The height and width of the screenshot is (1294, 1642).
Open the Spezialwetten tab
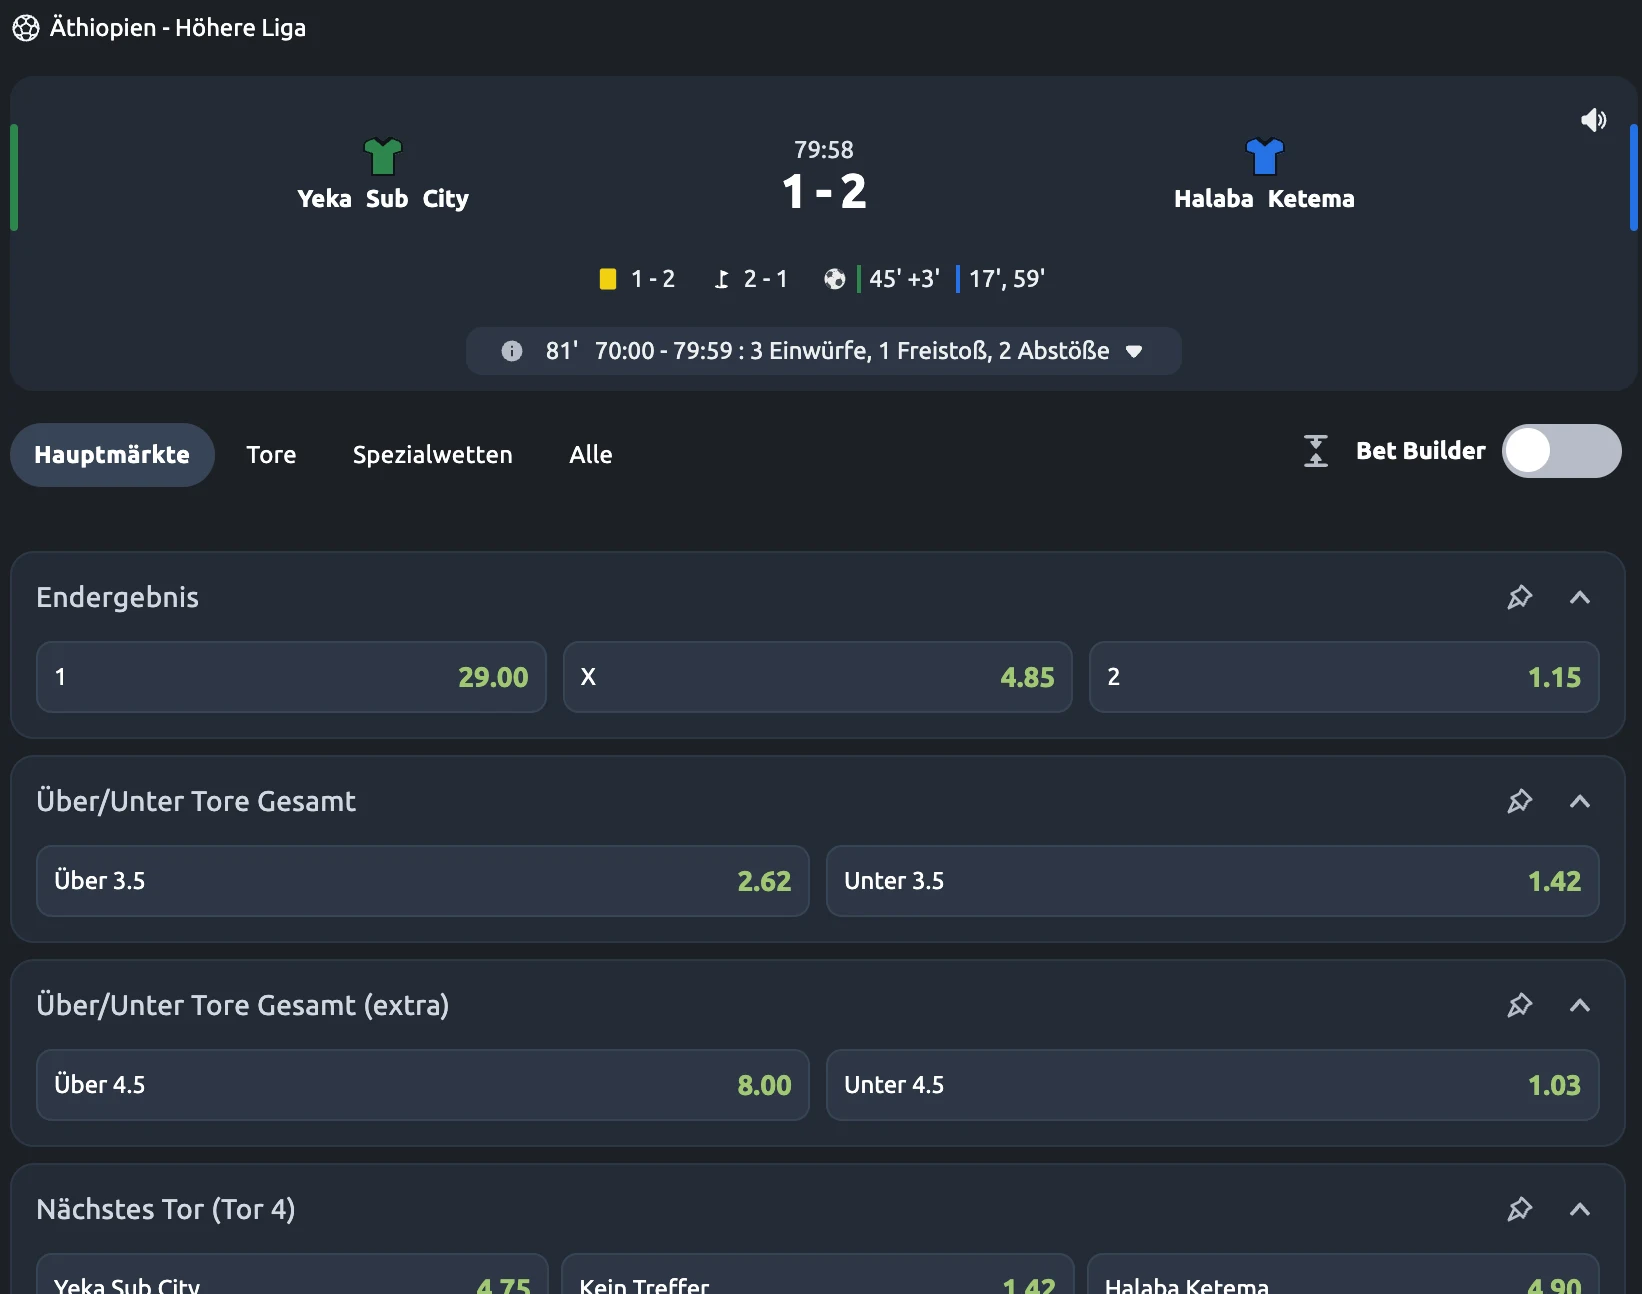[432, 455]
